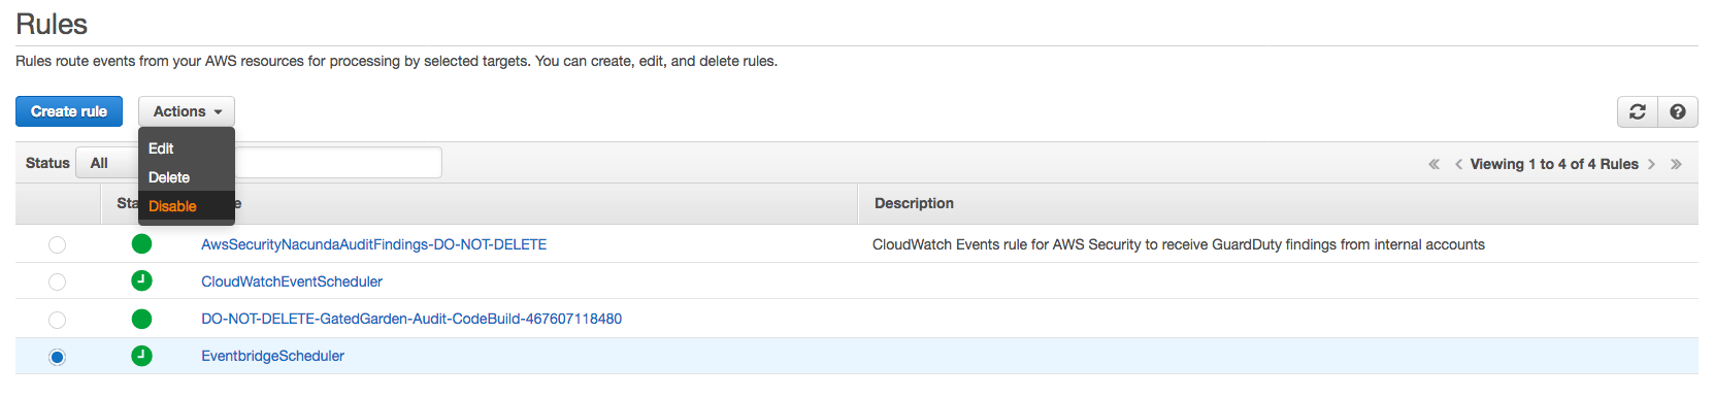1714x400 pixels.
Task: Select radio button for DO-NOT-DELETE-GatedGarden rule
Action: point(57,320)
